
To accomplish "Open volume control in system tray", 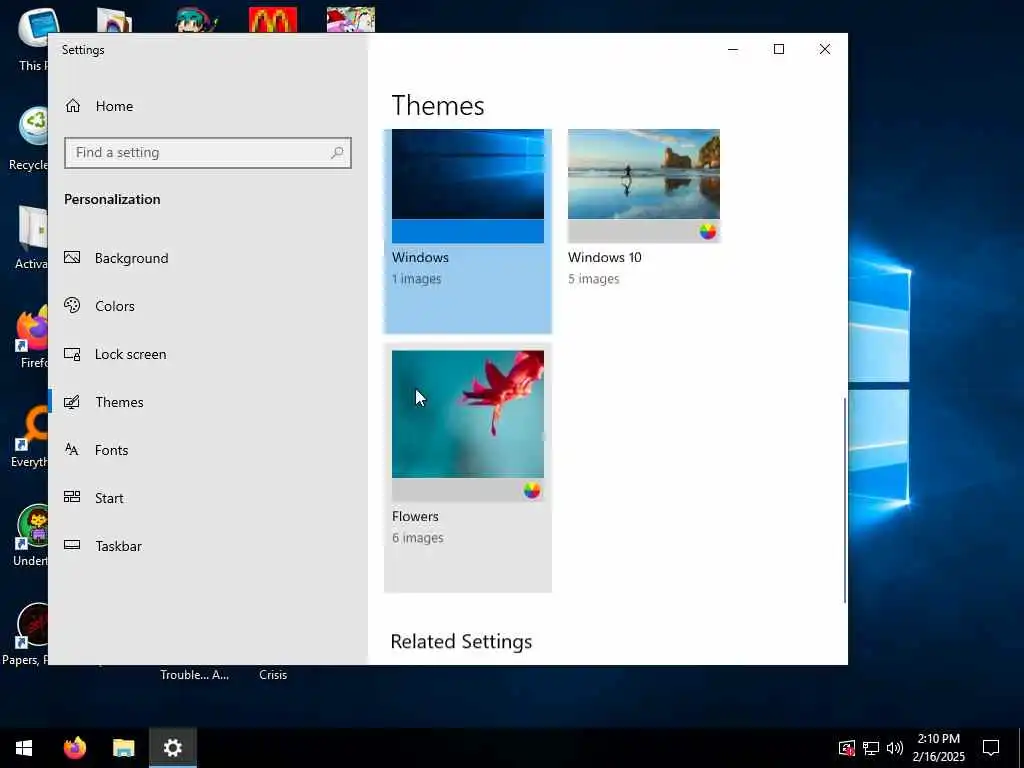I will 895,748.
